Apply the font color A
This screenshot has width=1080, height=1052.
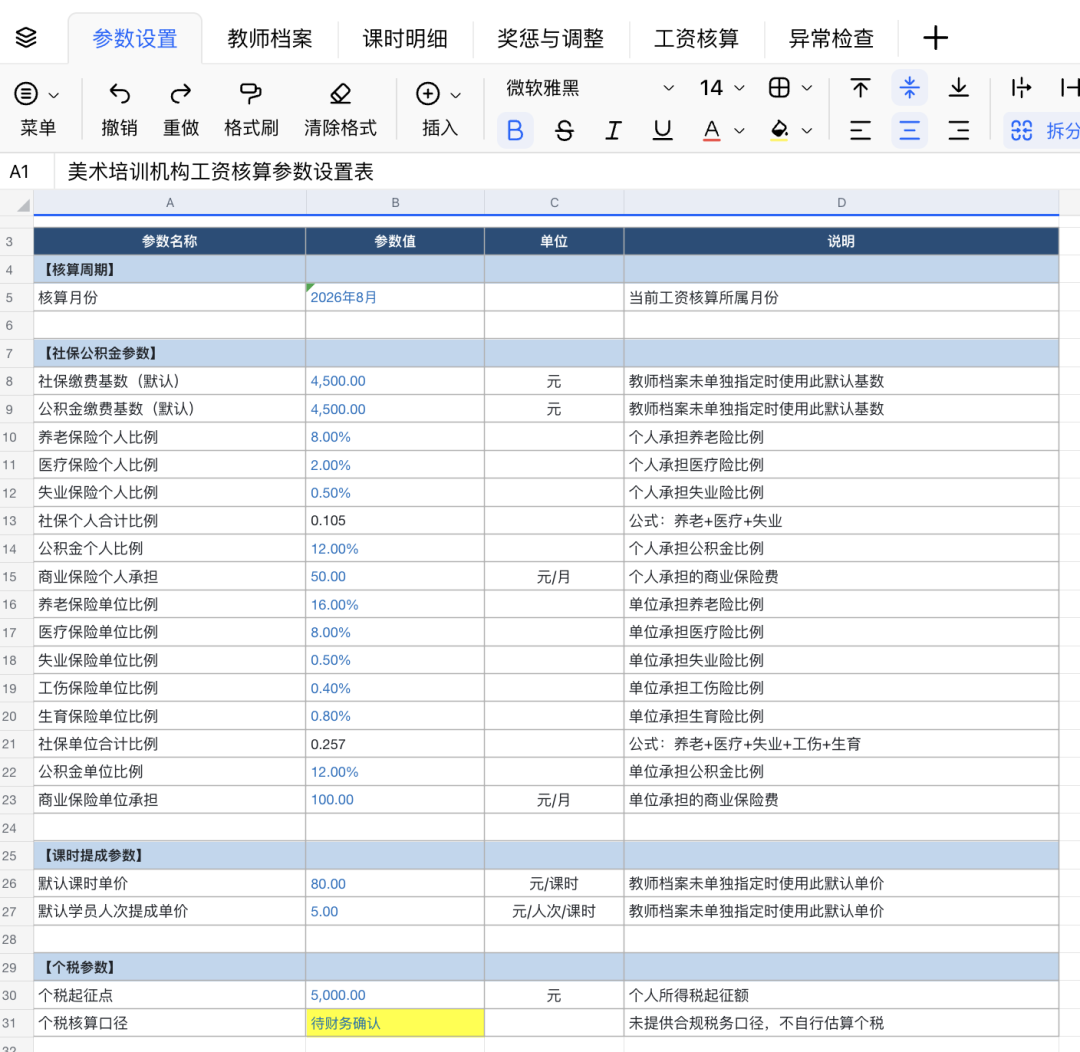pyautogui.click(x=712, y=130)
